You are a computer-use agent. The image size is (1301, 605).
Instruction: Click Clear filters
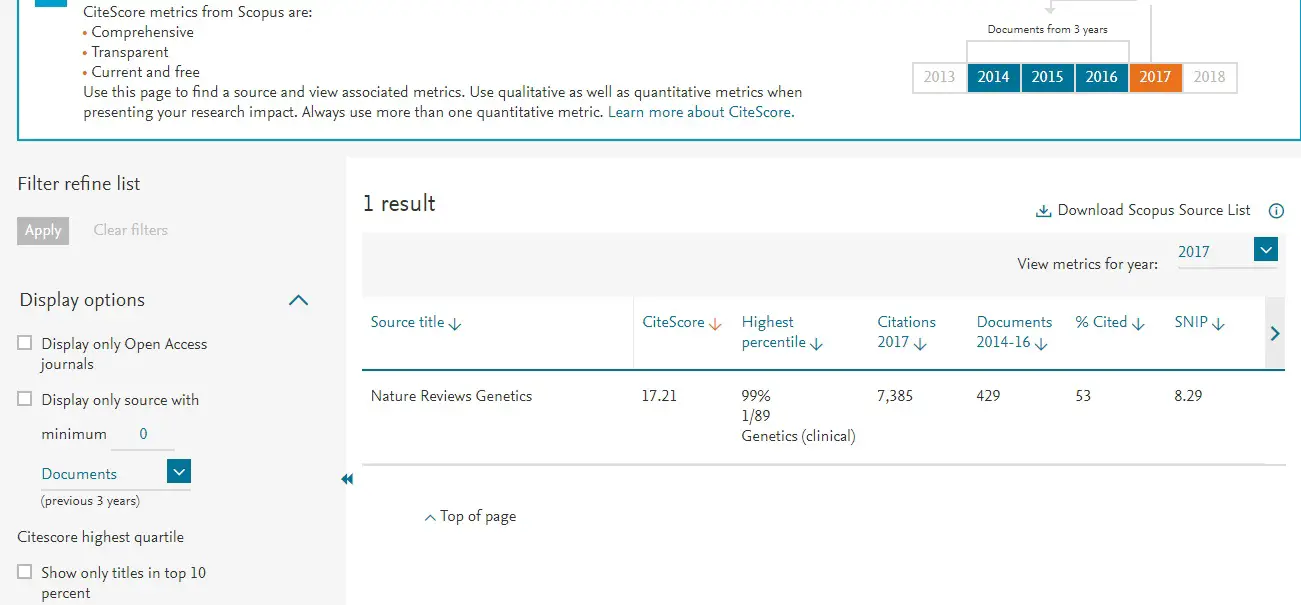tap(131, 230)
